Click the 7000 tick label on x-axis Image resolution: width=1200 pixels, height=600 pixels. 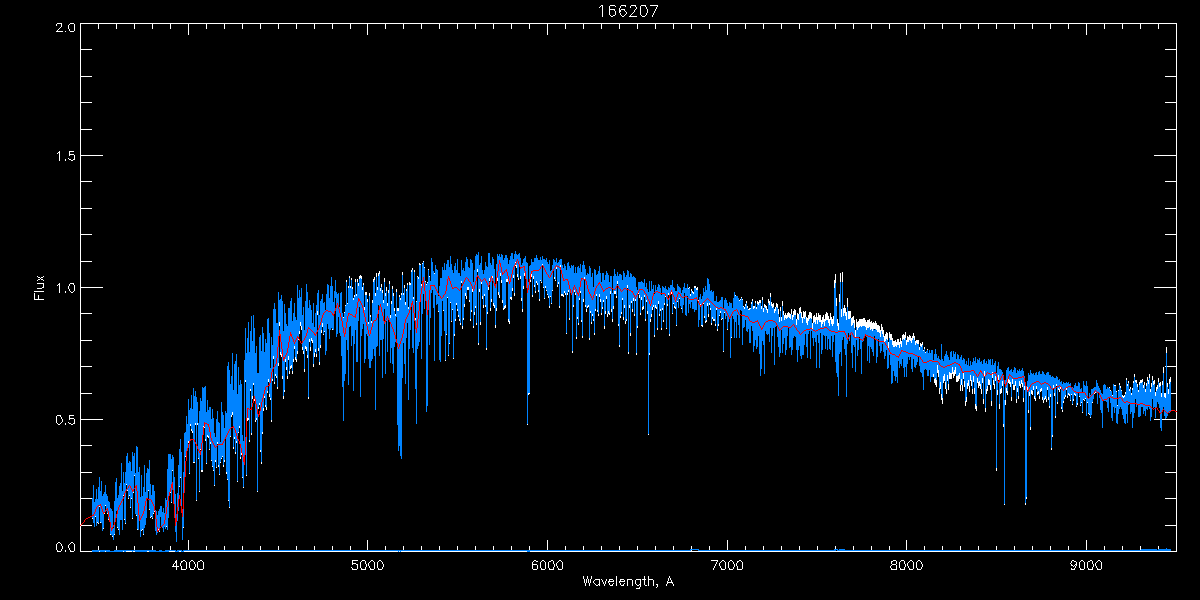tap(727, 564)
